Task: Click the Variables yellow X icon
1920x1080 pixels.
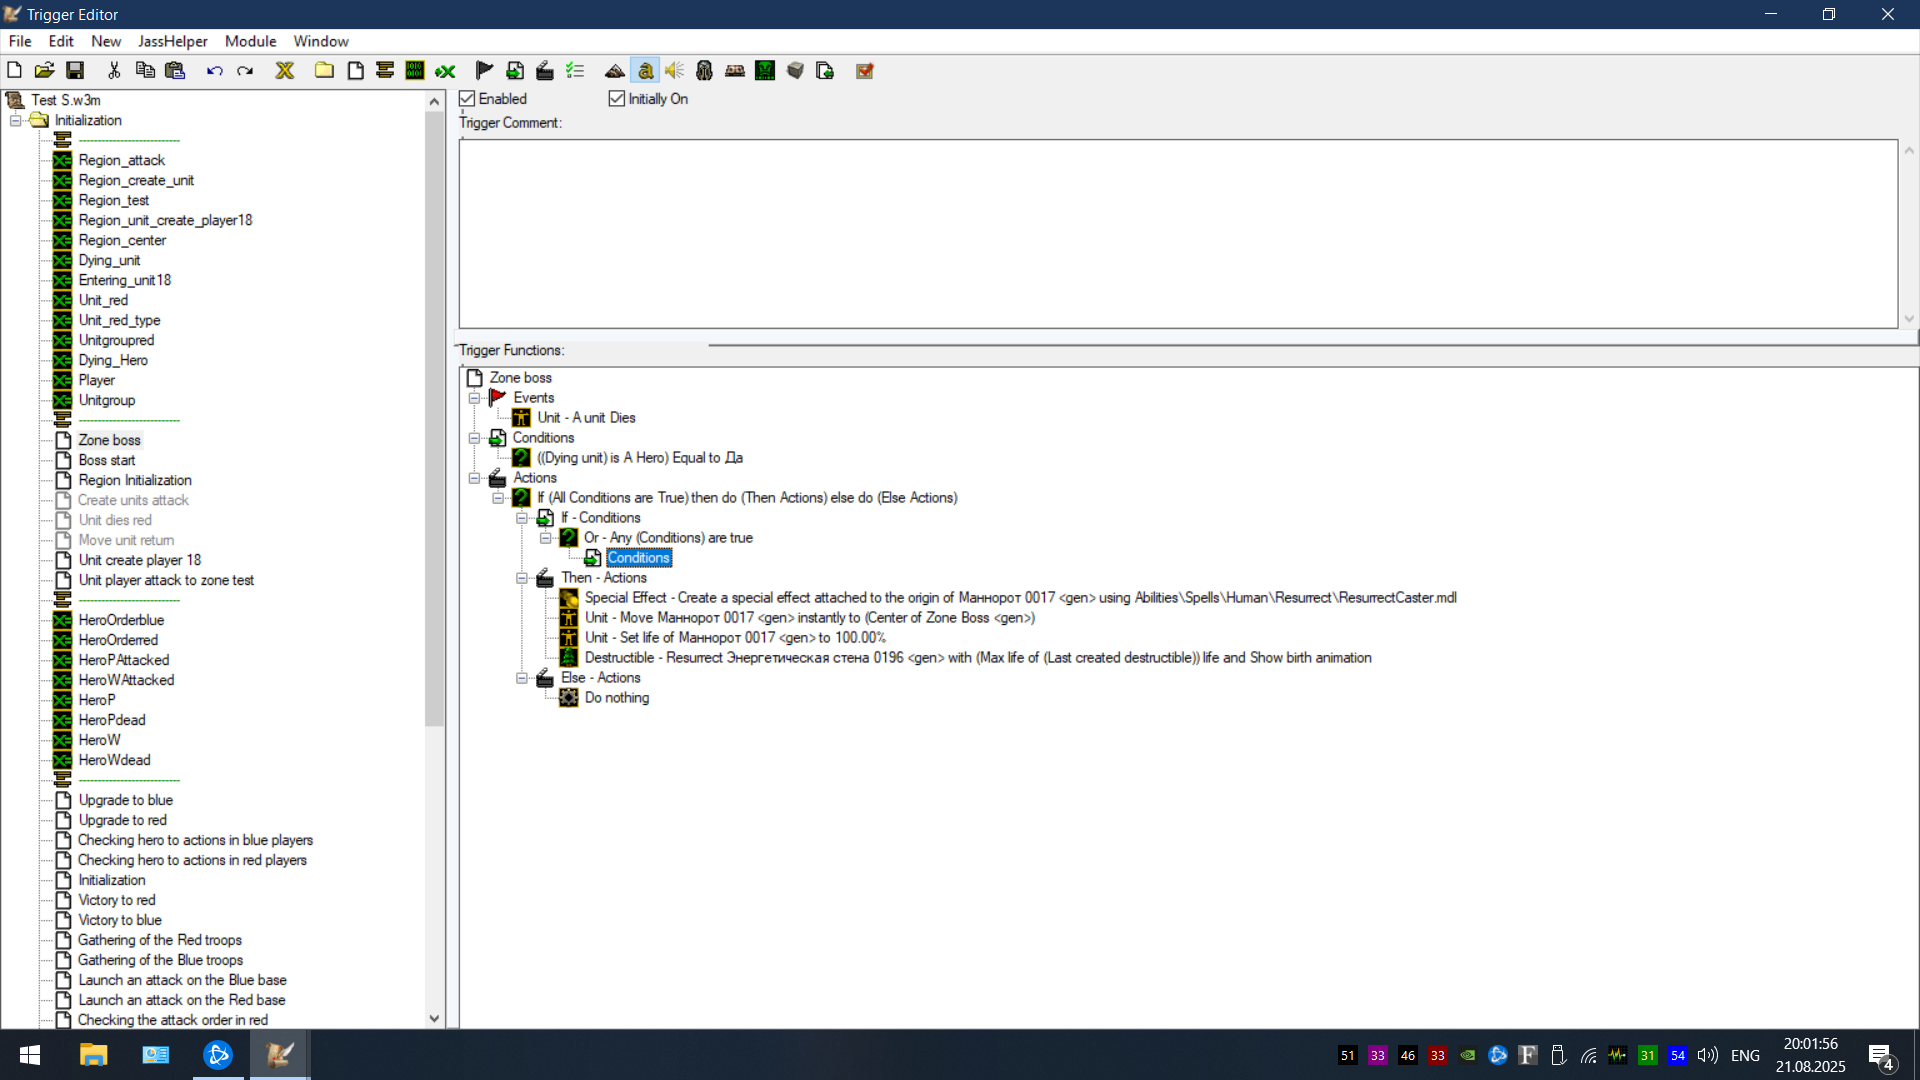Action: coord(285,70)
